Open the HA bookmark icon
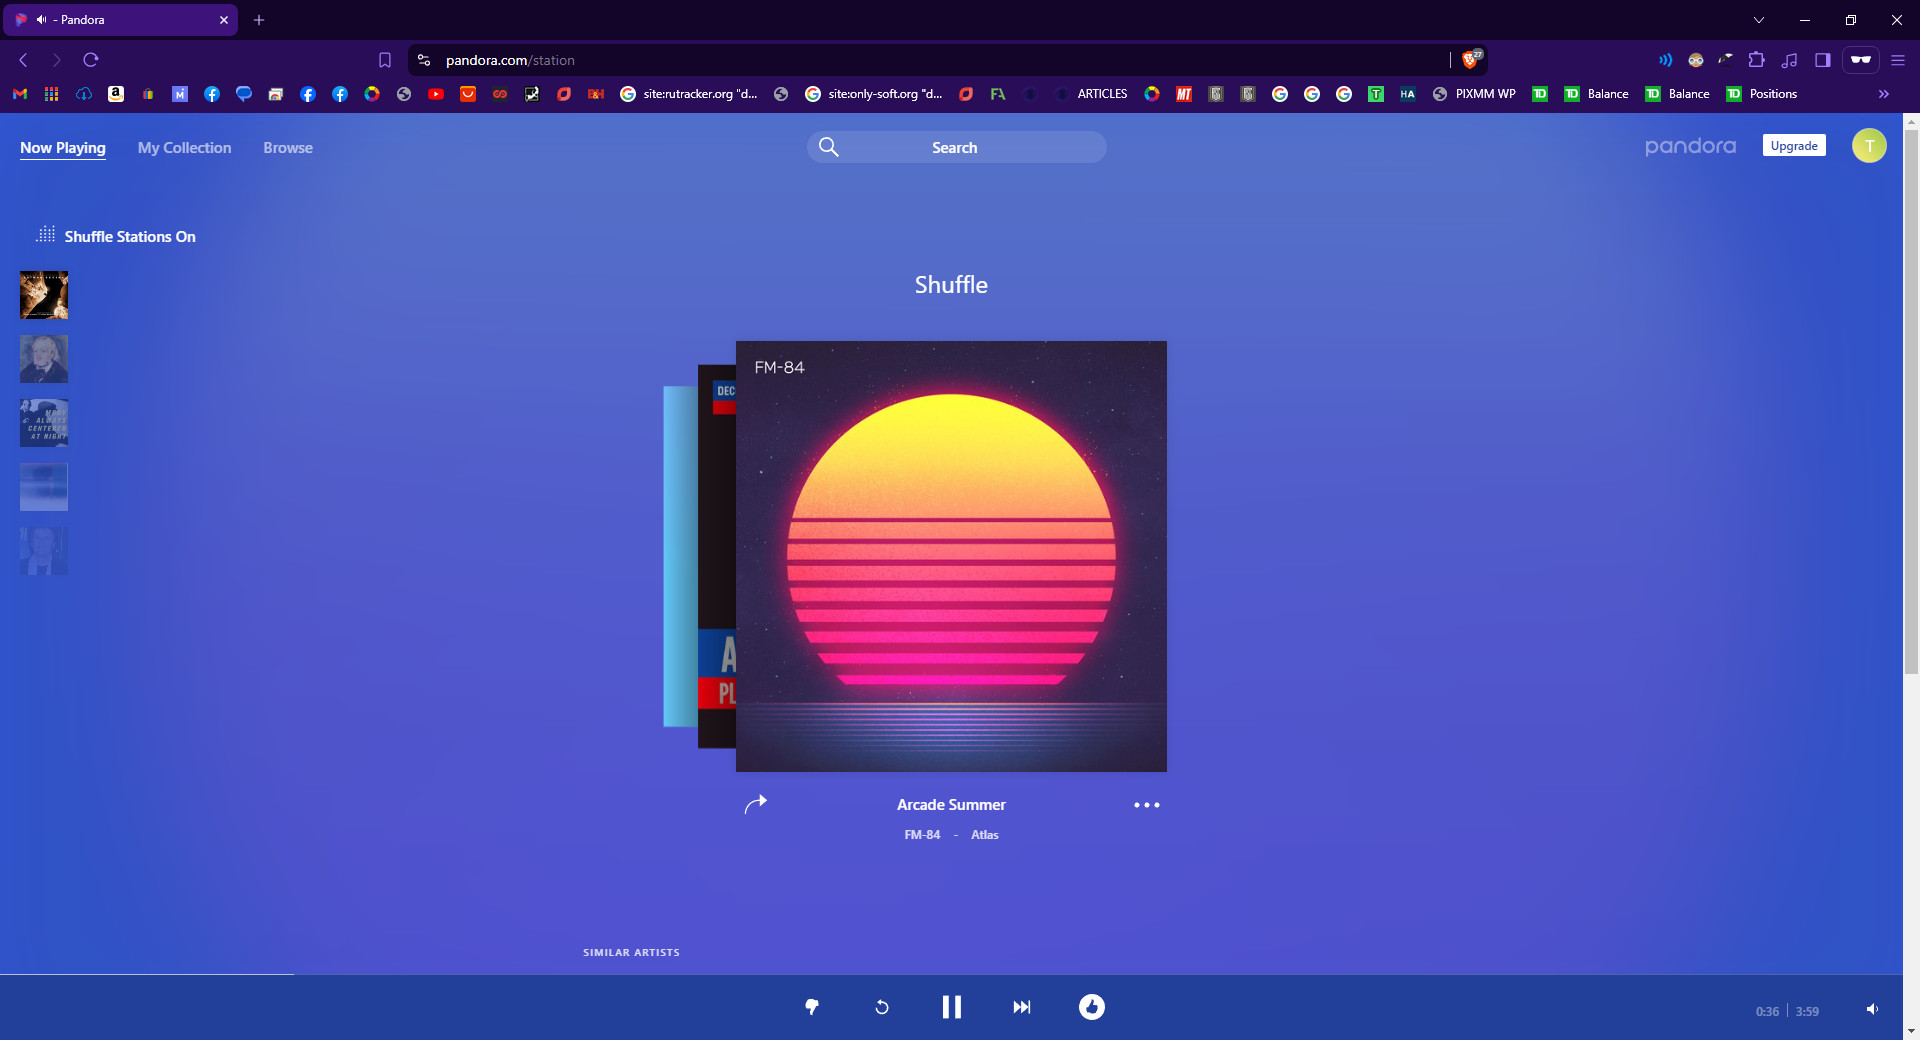This screenshot has height=1040, width=1920. pos(1408,94)
